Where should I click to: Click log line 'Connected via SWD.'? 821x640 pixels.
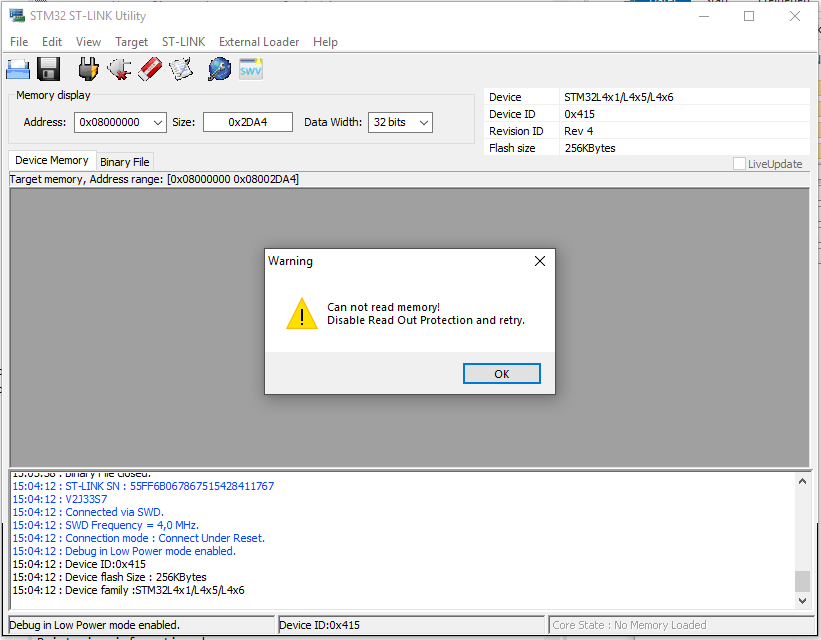pyautogui.click(x=88, y=512)
